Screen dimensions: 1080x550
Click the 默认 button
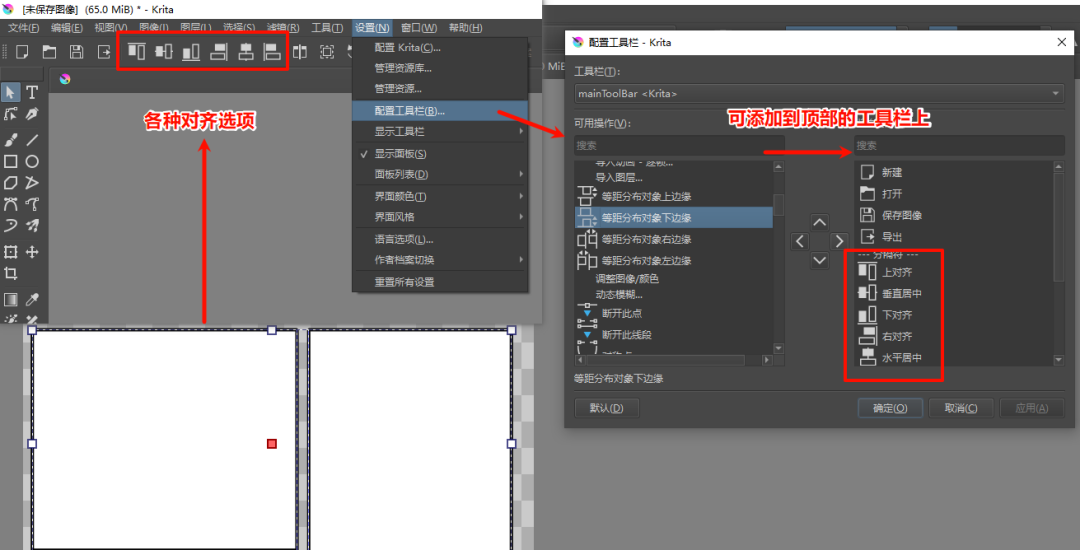pyautogui.click(x=606, y=408)
